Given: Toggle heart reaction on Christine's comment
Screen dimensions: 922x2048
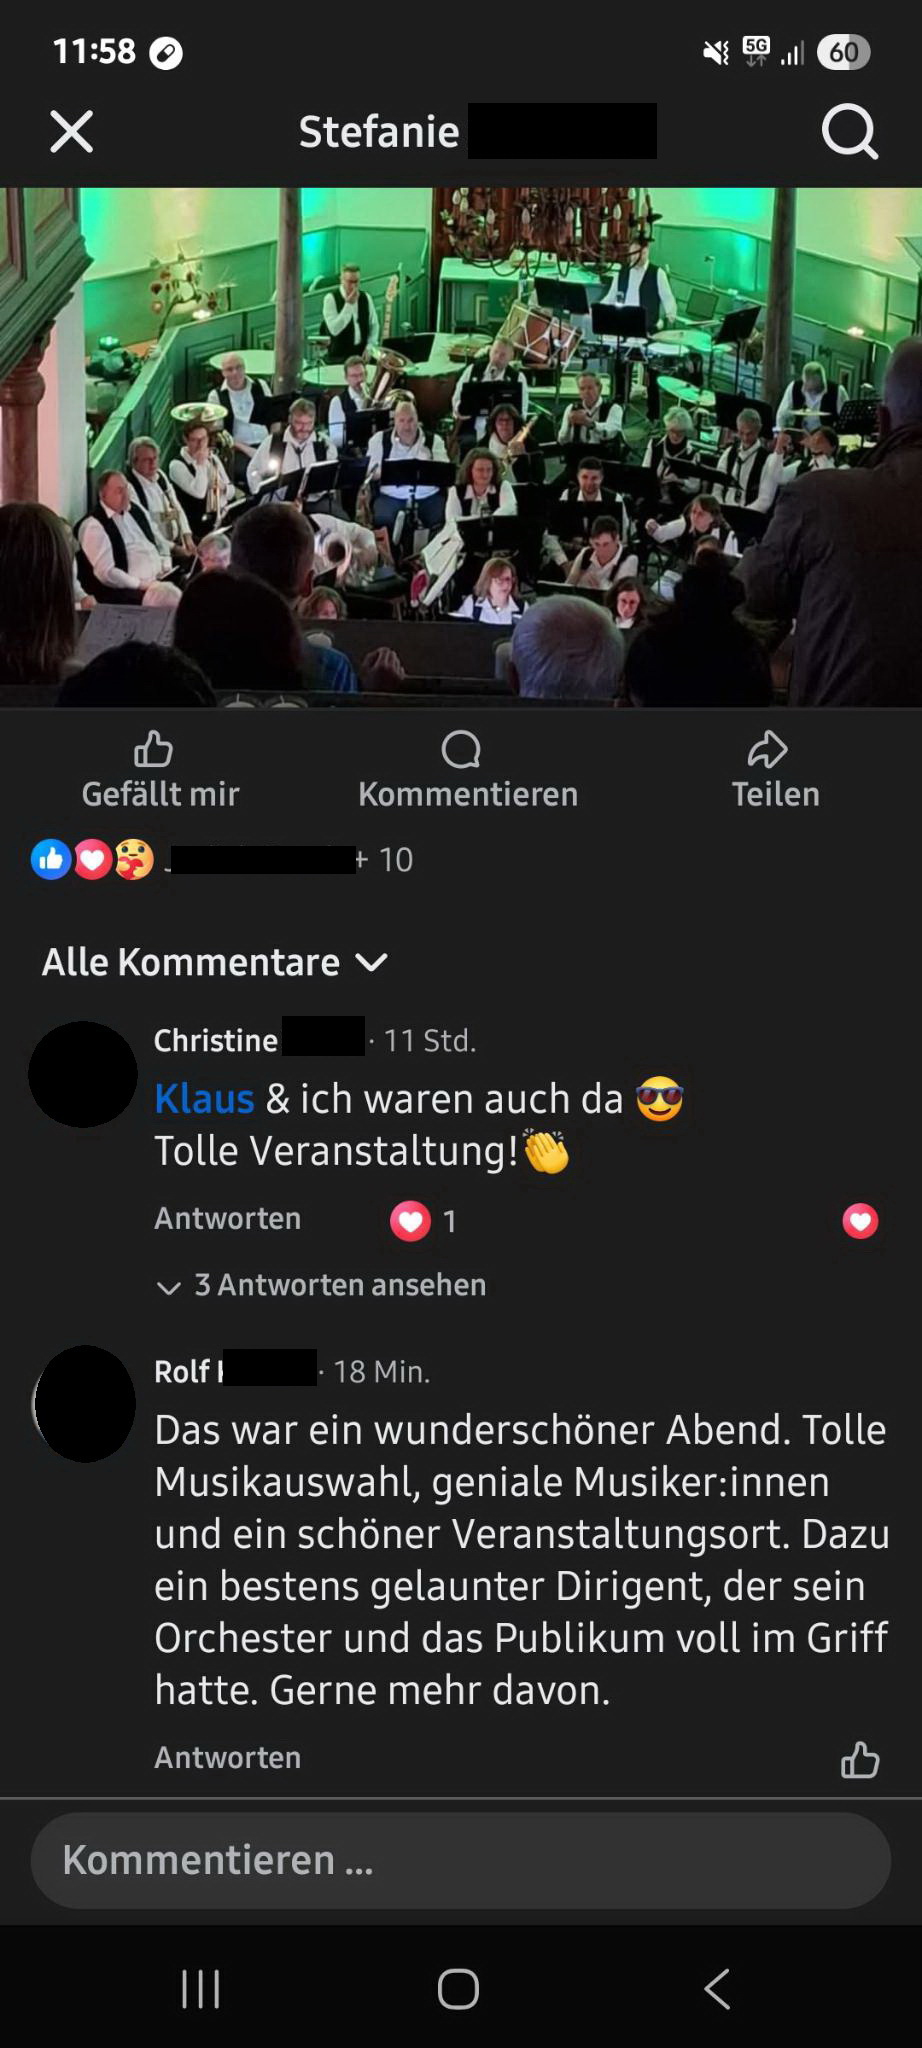Looking at the screenshot, I should 860,1221.
